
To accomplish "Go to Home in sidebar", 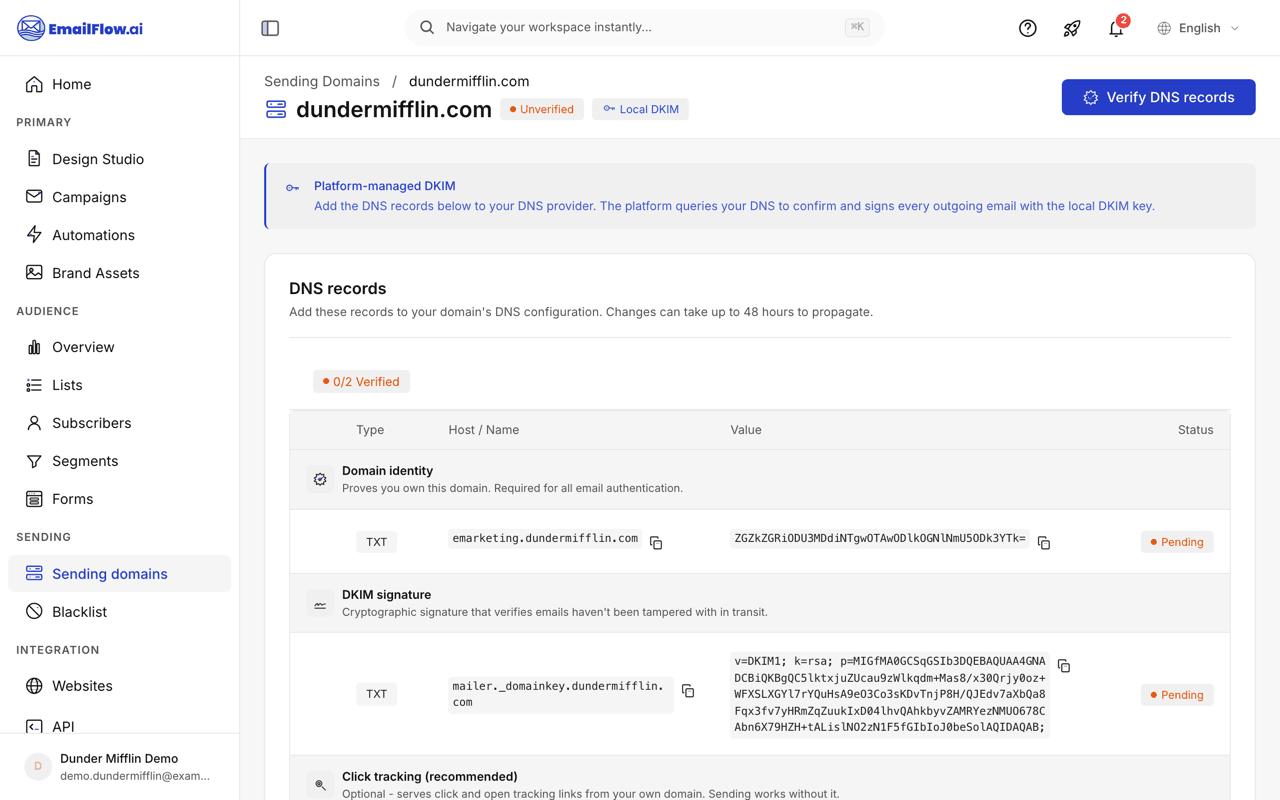I will click(119, 84).
